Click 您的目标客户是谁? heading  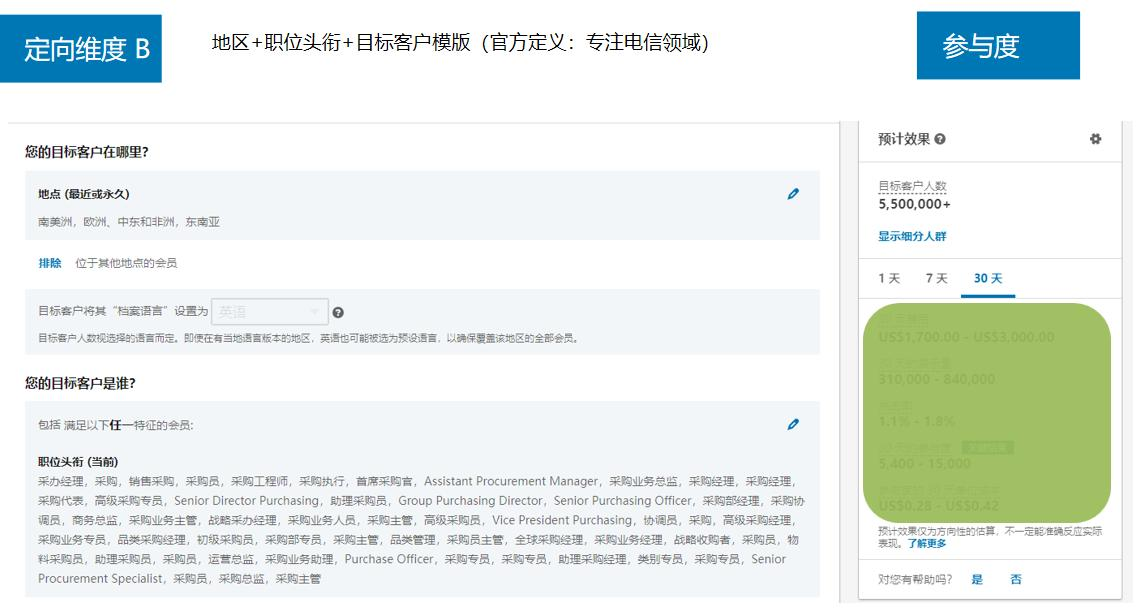(x=80, y=383)
